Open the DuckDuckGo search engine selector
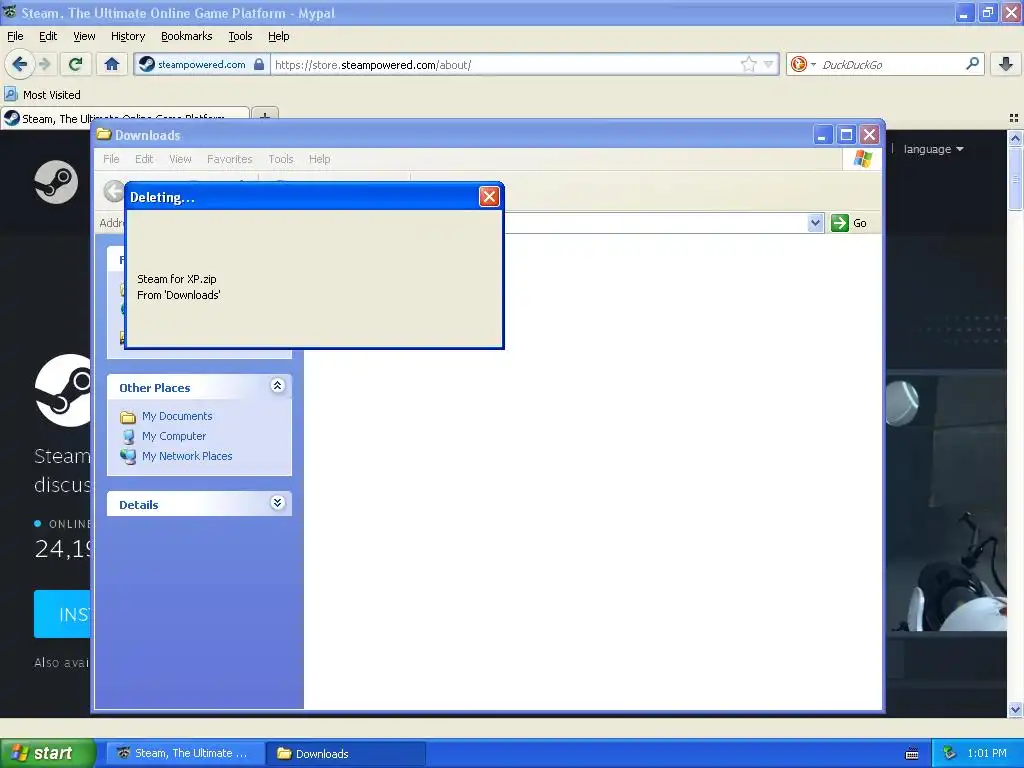 (x=803, y=64)
